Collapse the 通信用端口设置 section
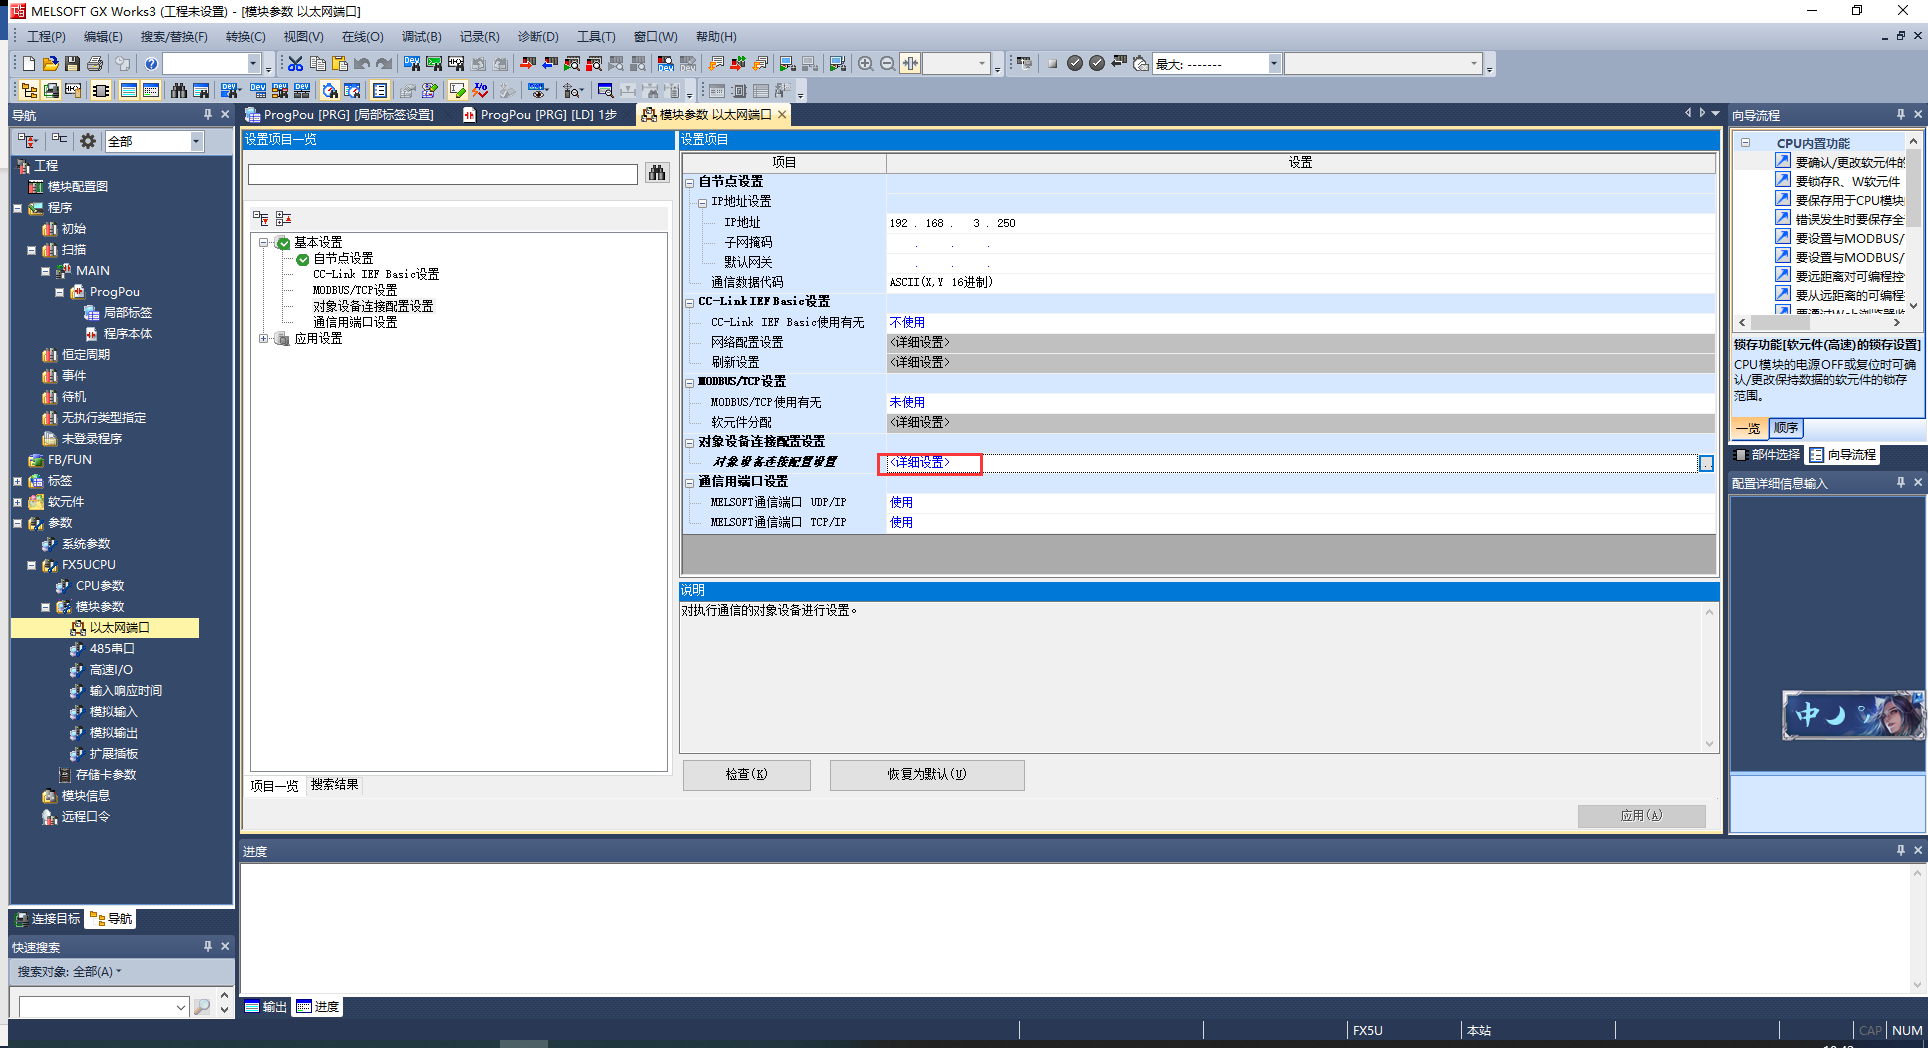Viewport: 1928px width, 1048px height. click(689, 483)
